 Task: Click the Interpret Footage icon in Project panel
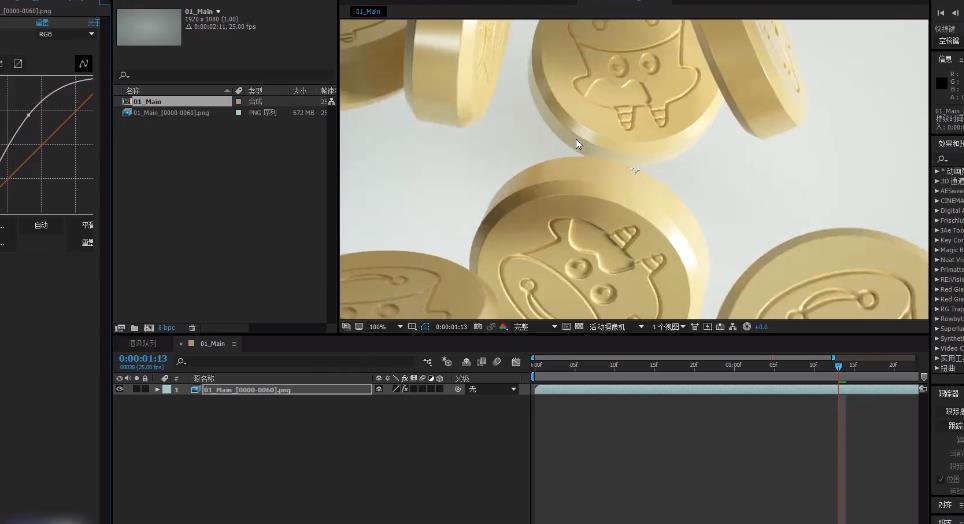pyautogui.click(x=120, y=328)
